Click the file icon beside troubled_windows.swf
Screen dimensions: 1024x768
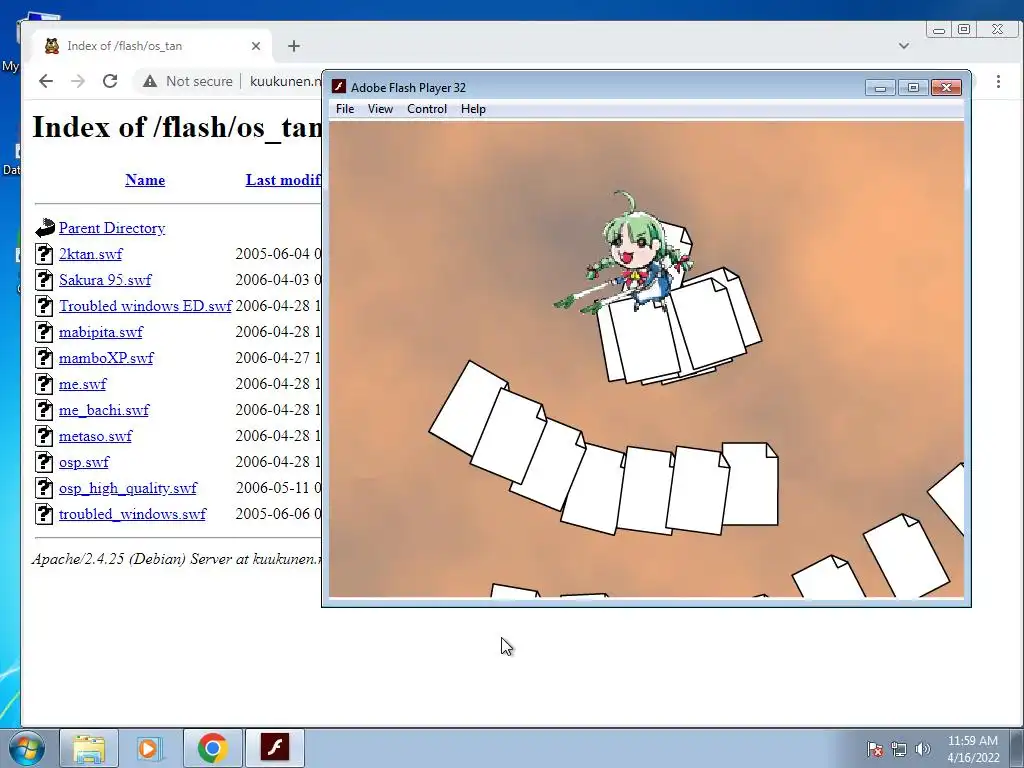click(x=44, y=514)
